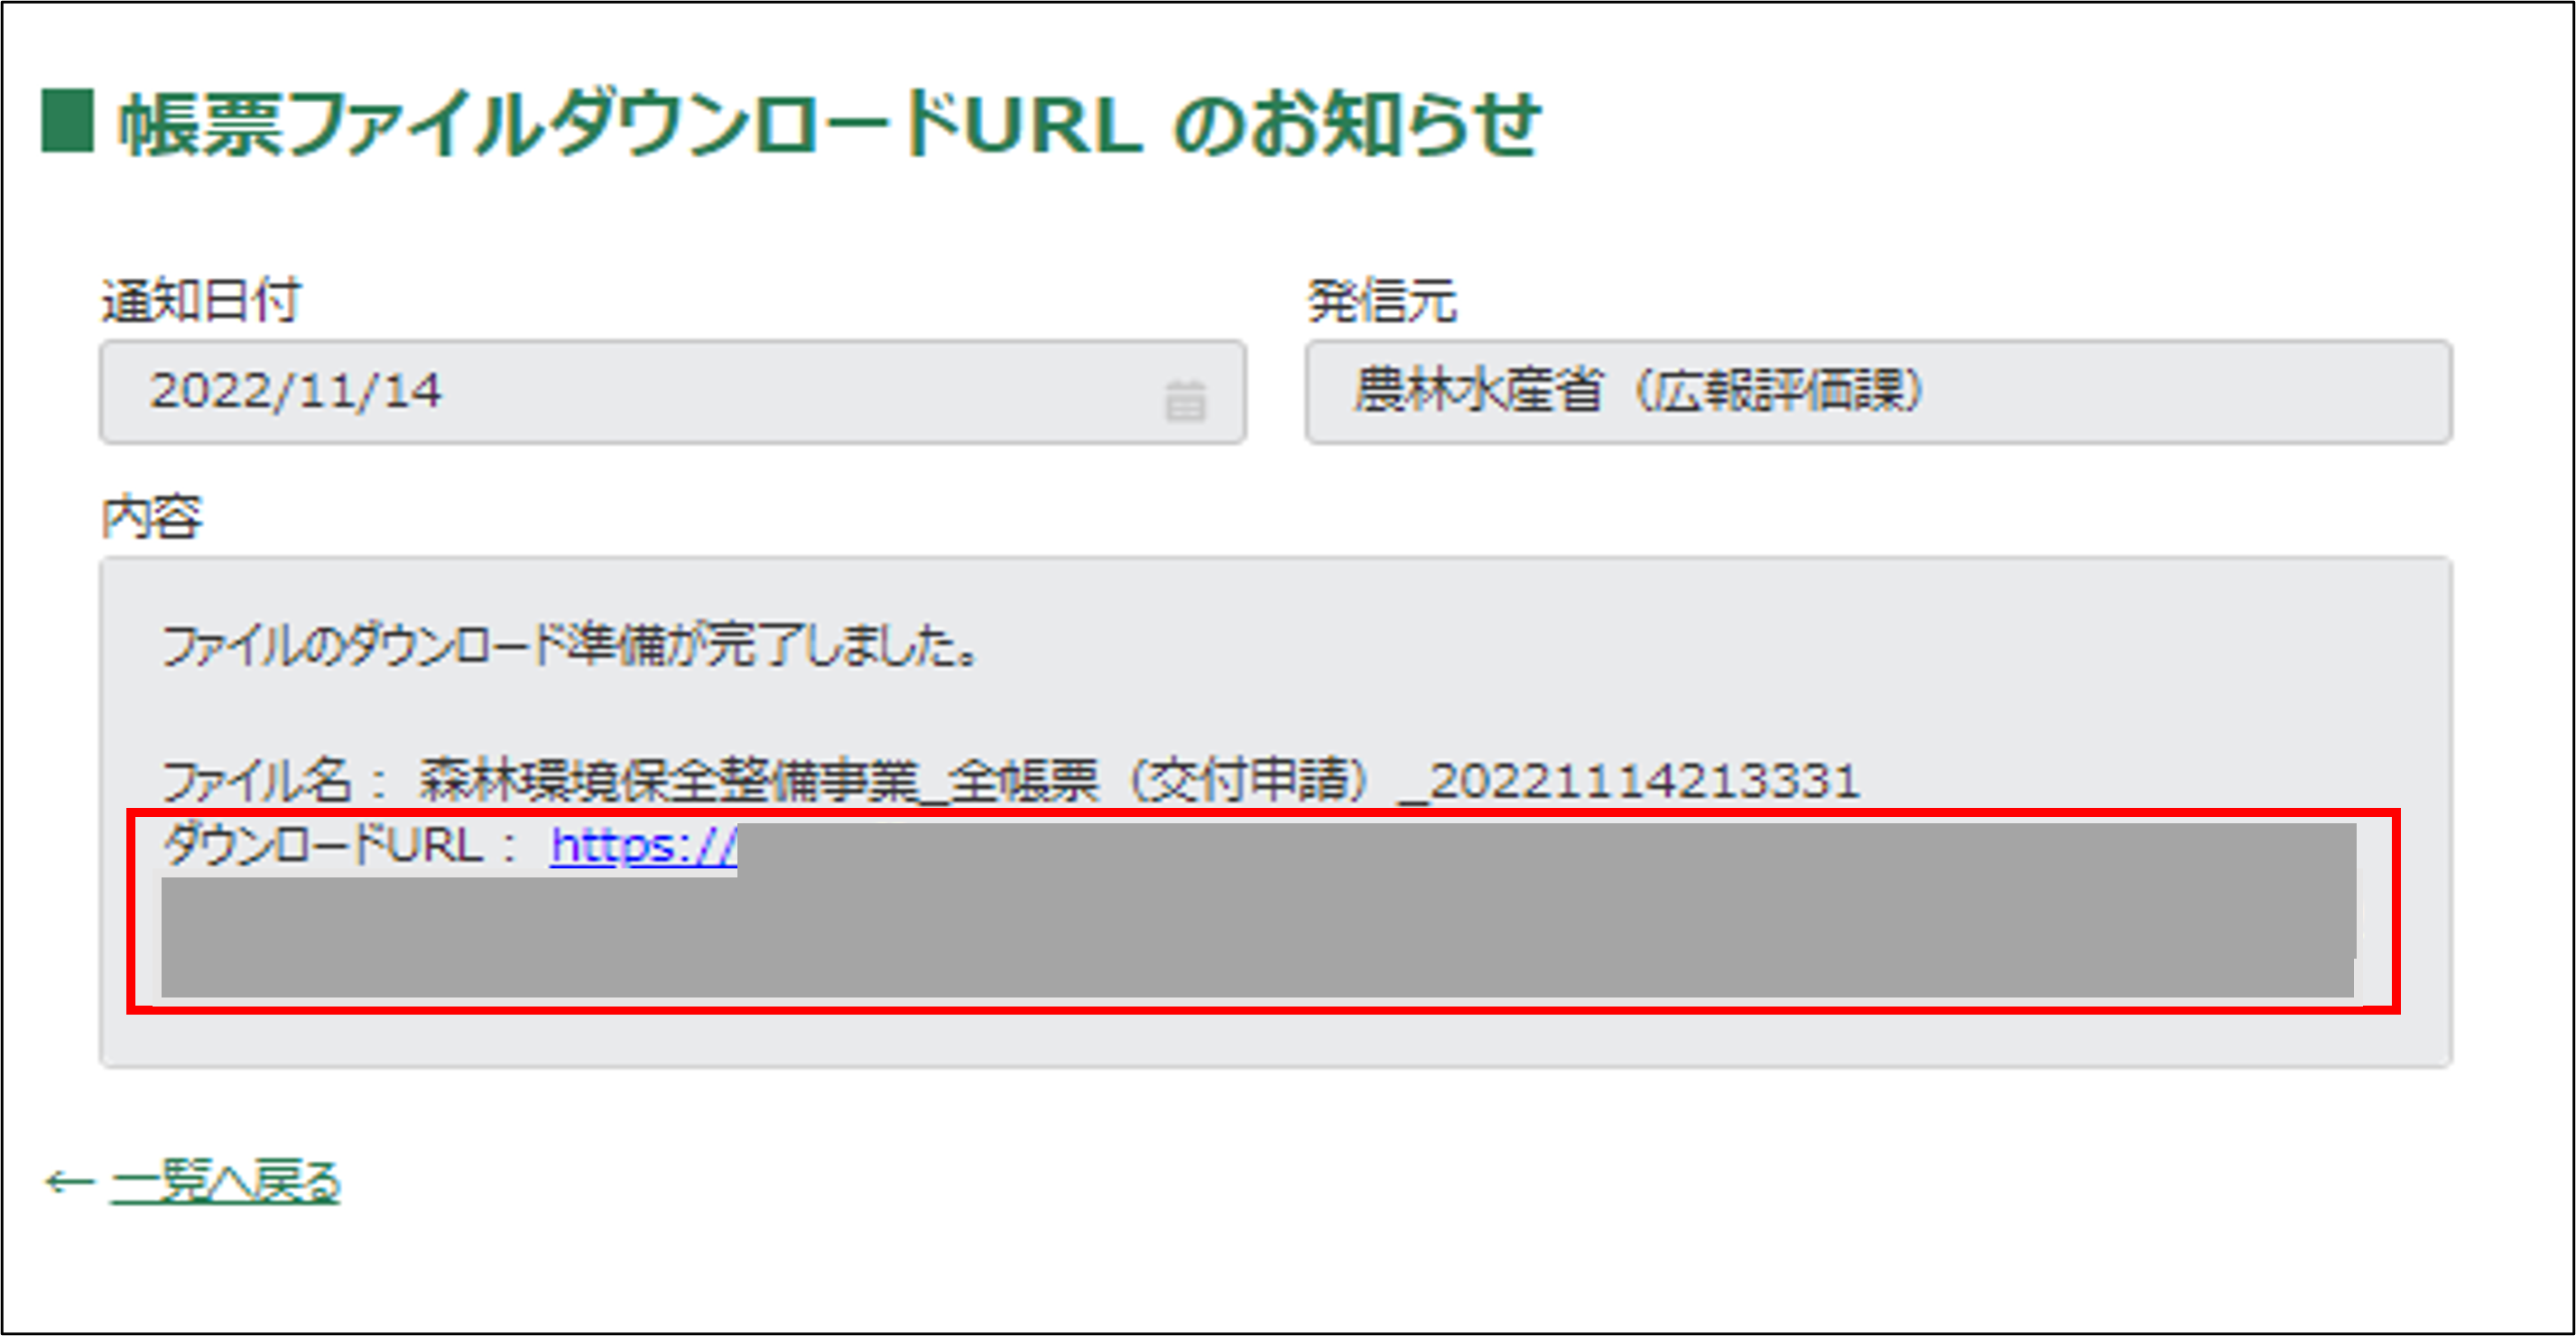
Task: Open the https:// download URL link
Action: (x=643, y=846)
